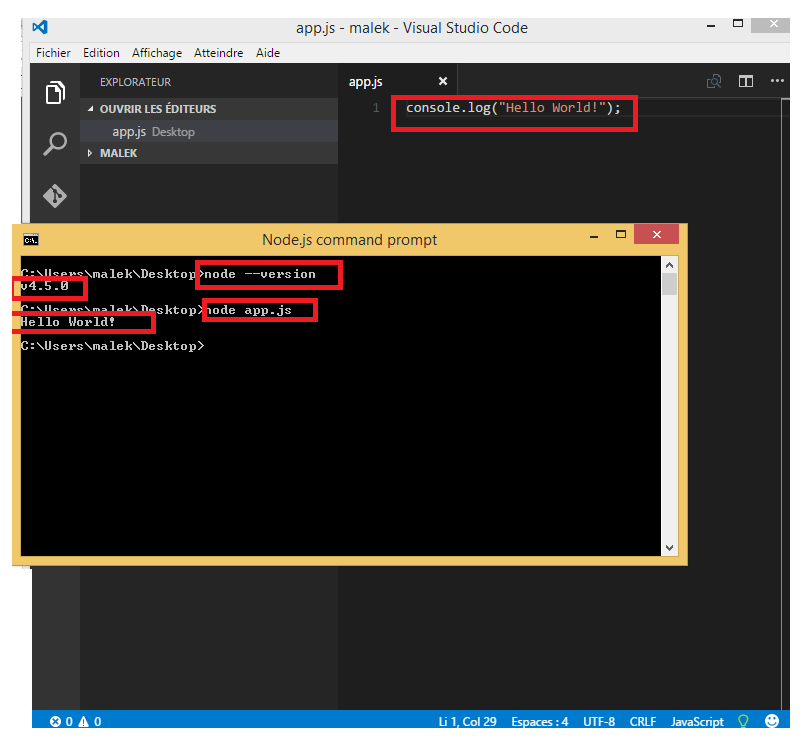Click the Open Preview icon in the editor toolbar

pos(714,81)
